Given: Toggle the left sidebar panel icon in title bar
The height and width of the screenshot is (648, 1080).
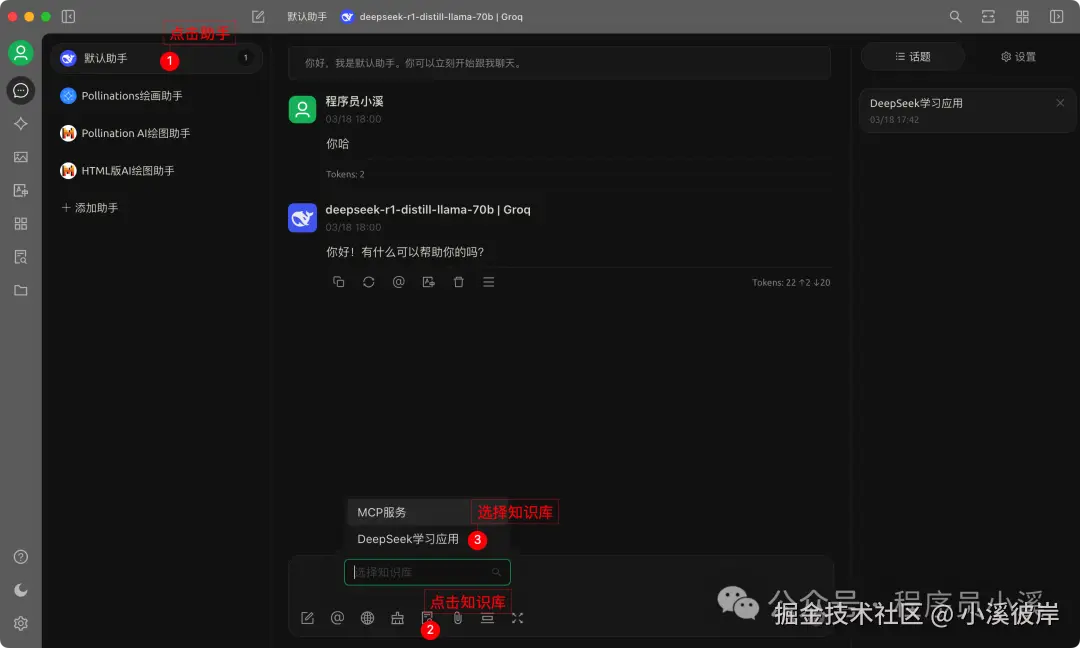Looking at the screenshot, I should click(x=68, y=17).
